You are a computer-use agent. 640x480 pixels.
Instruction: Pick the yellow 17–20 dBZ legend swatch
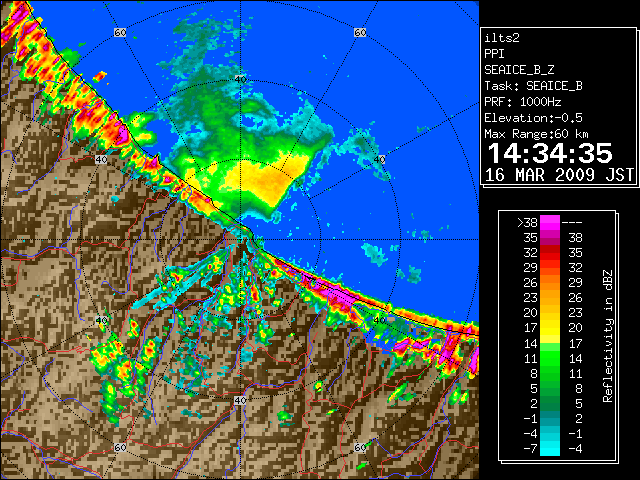coord(550,328)
